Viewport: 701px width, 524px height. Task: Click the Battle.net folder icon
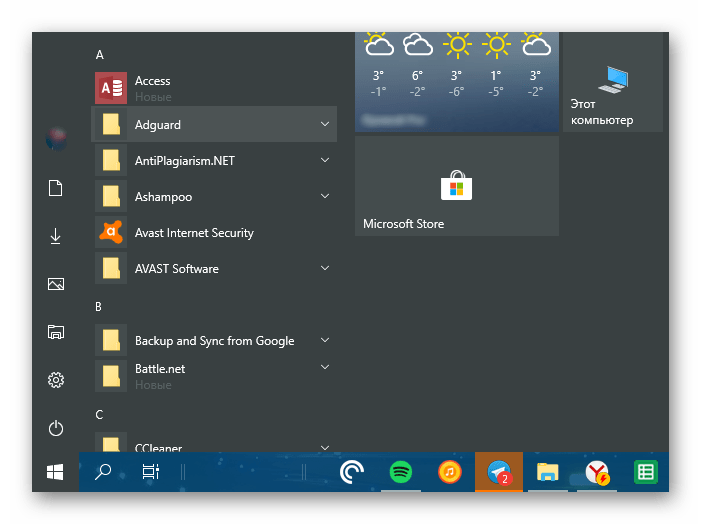(x=111, y=376)
